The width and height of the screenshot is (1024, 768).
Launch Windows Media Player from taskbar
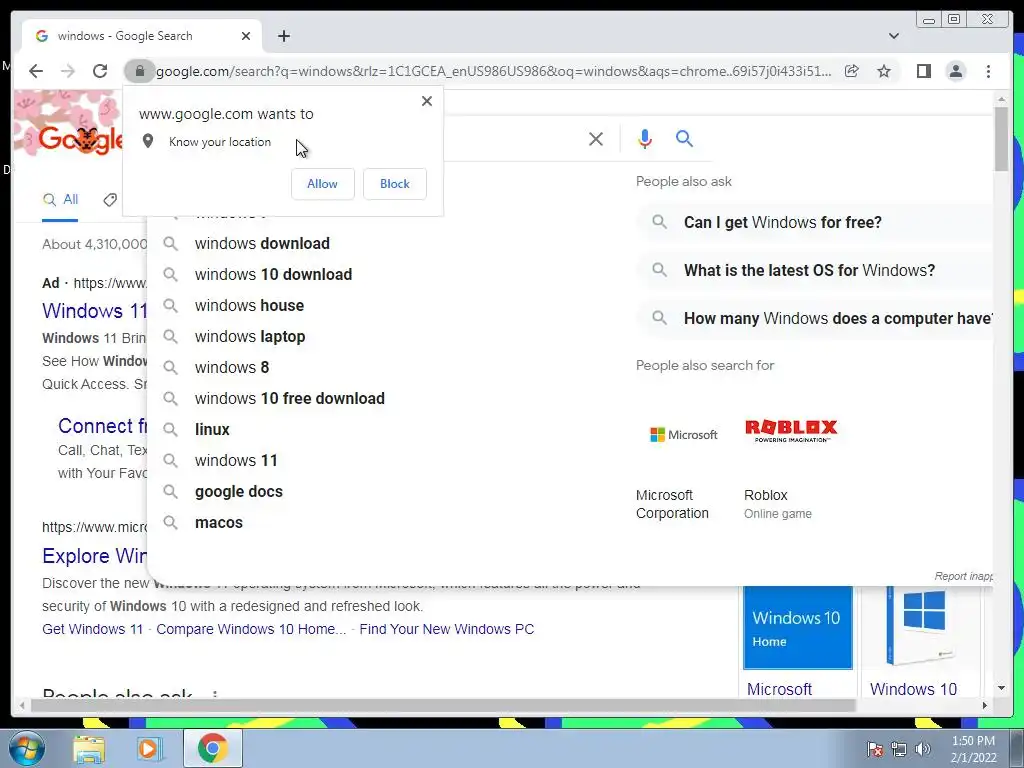[x=149, y=749]
